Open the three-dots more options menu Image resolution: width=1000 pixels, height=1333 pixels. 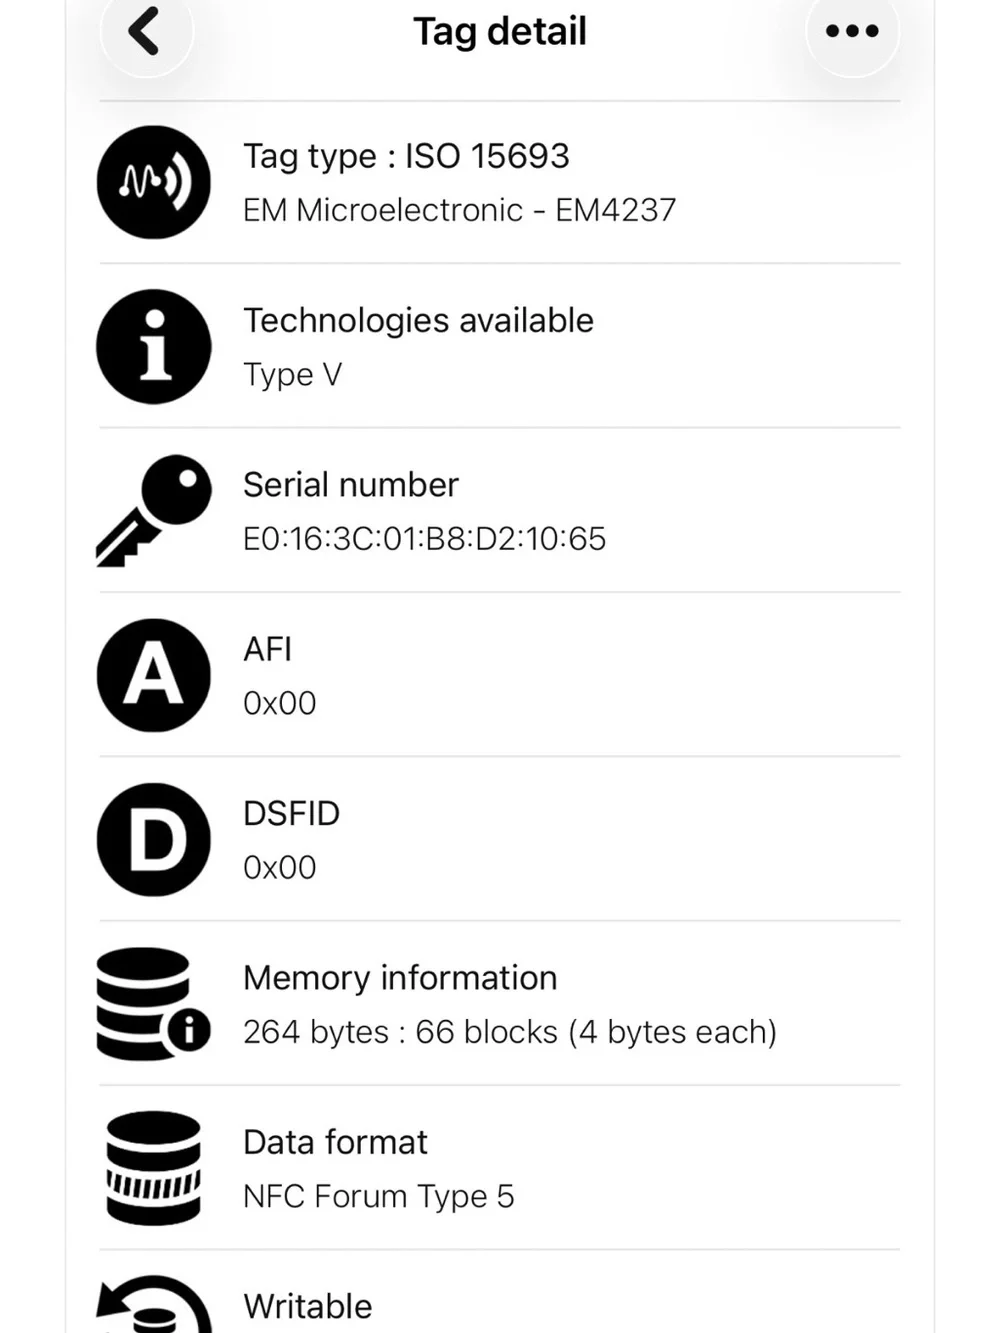(852, 31)
